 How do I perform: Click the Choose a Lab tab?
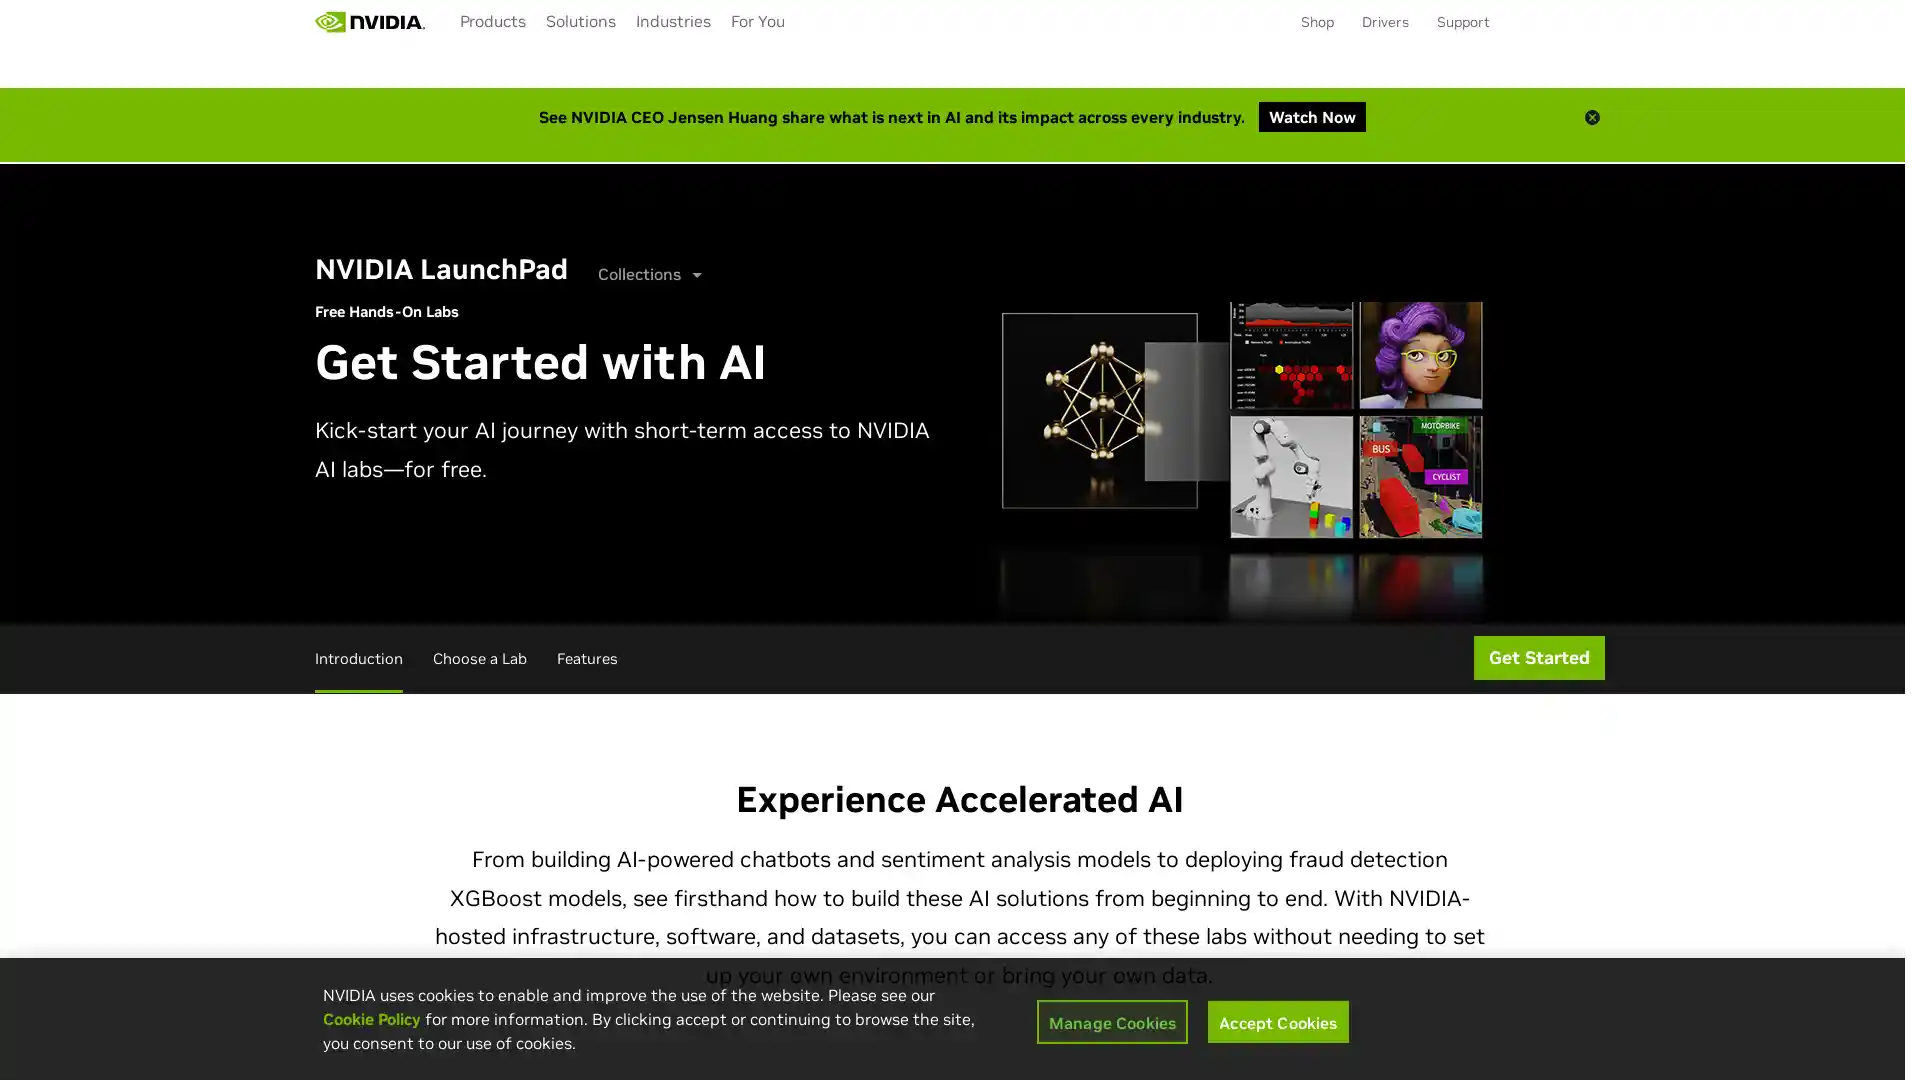point(480,658)
